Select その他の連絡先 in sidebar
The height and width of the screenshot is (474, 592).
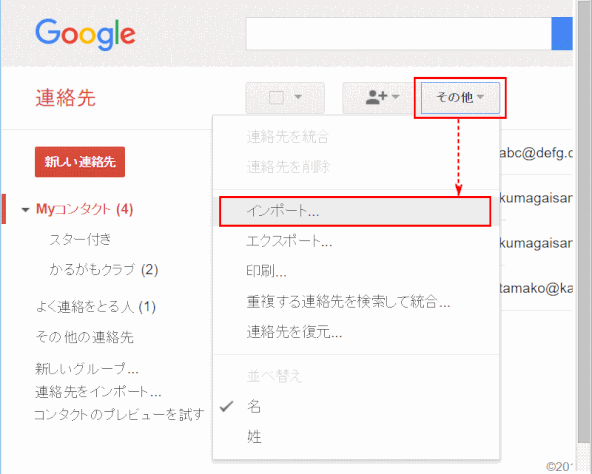point(85,337)
